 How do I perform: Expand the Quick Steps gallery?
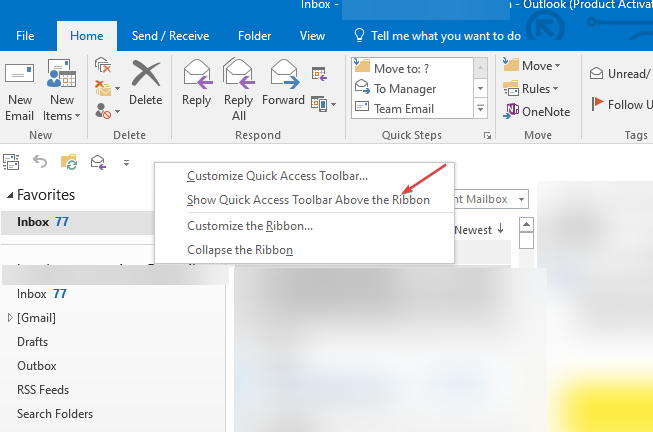[x=480, y=109]
